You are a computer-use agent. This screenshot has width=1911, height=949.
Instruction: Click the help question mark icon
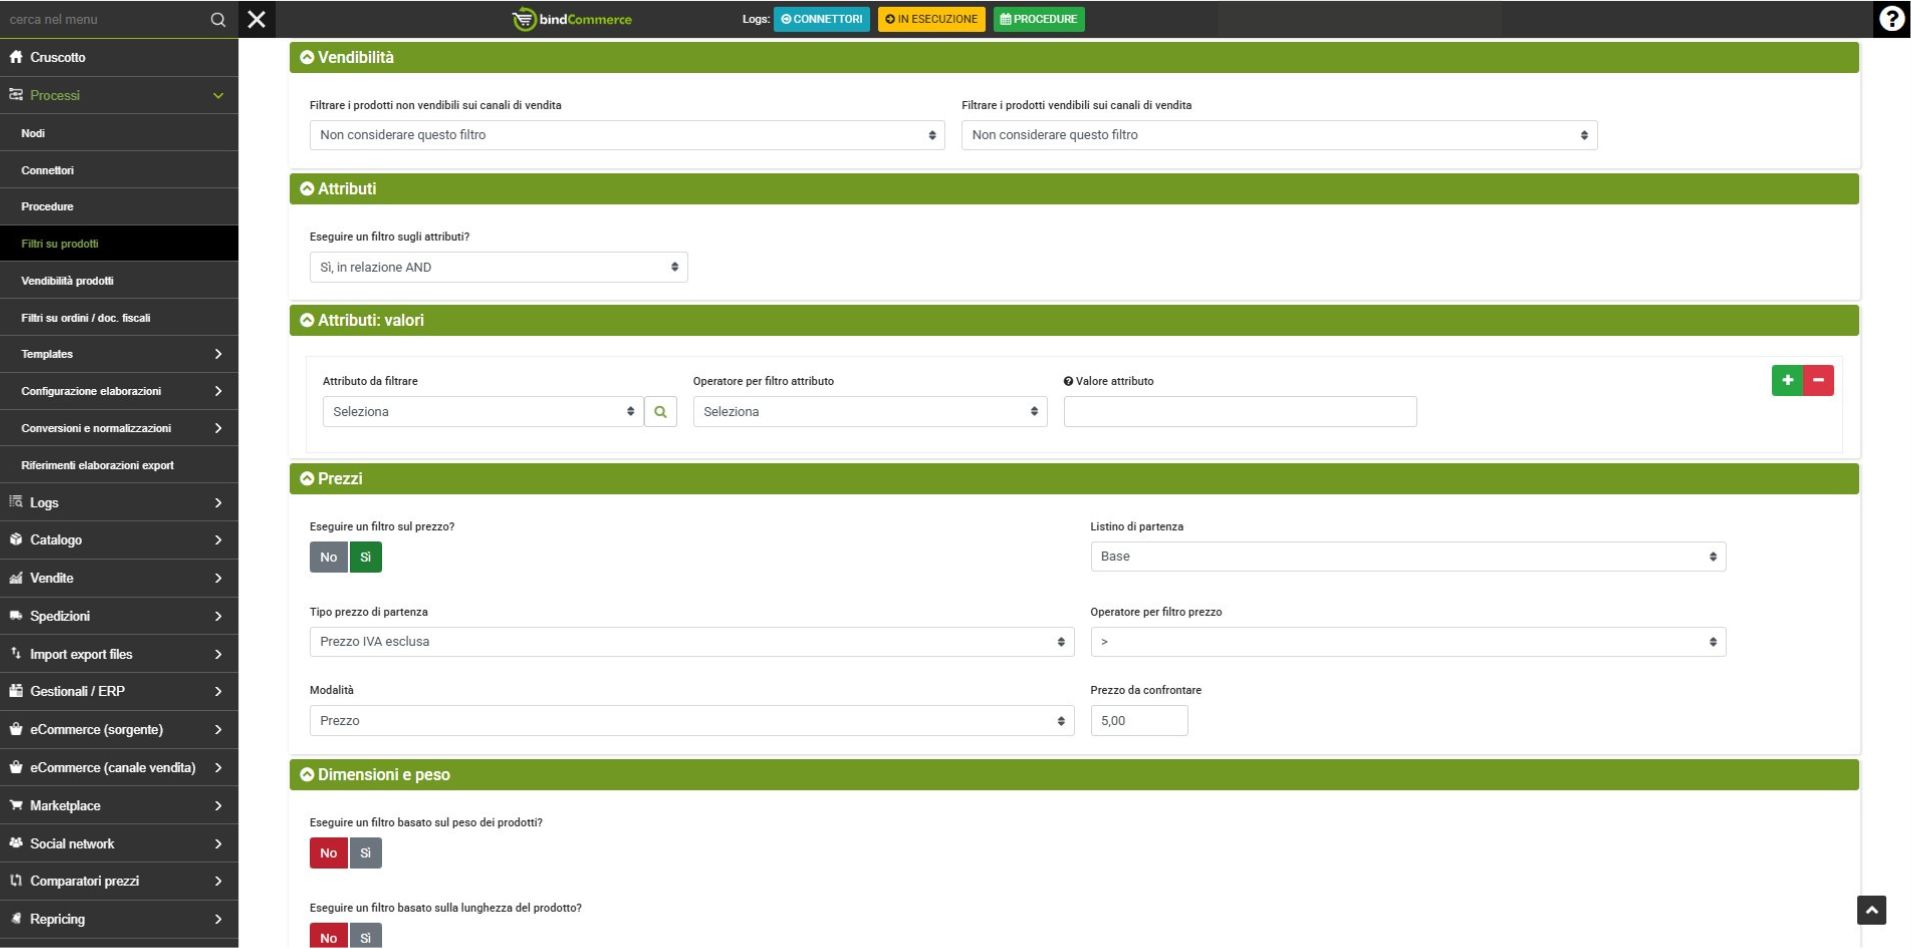(1890, 19)
